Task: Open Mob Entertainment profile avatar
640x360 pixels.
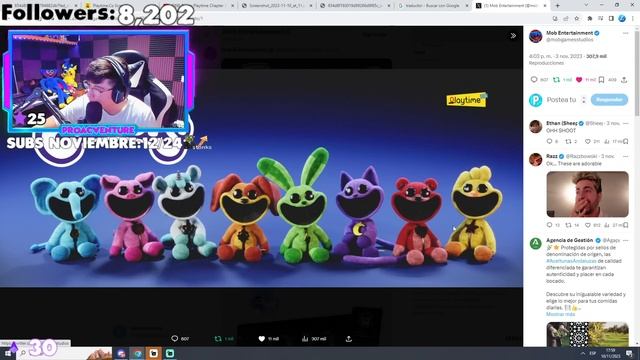Action: pyautogui.click(x=536, y=36)
